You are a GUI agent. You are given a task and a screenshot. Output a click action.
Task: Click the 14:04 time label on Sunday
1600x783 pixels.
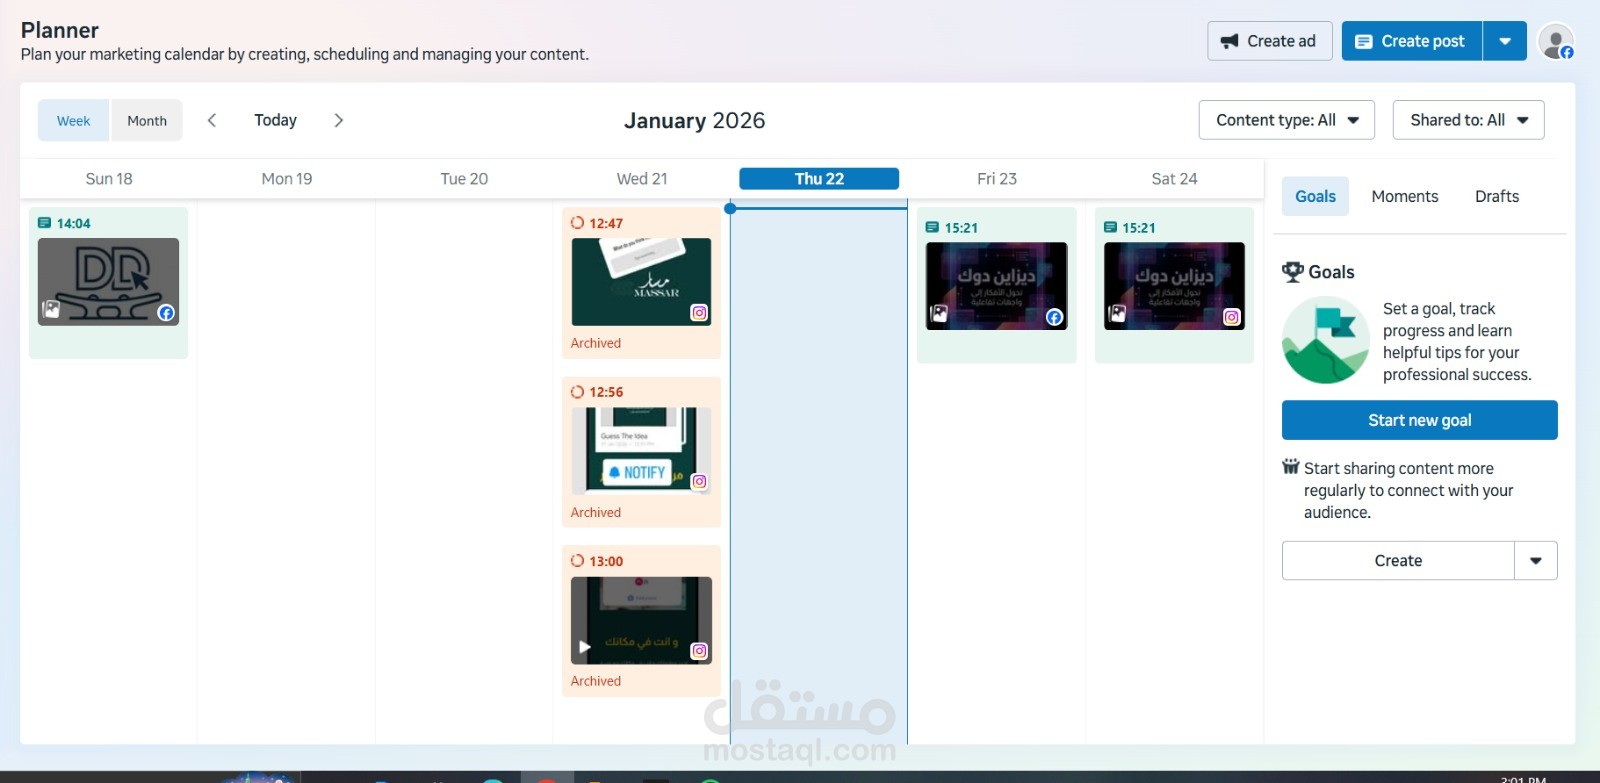coord(73,223)
